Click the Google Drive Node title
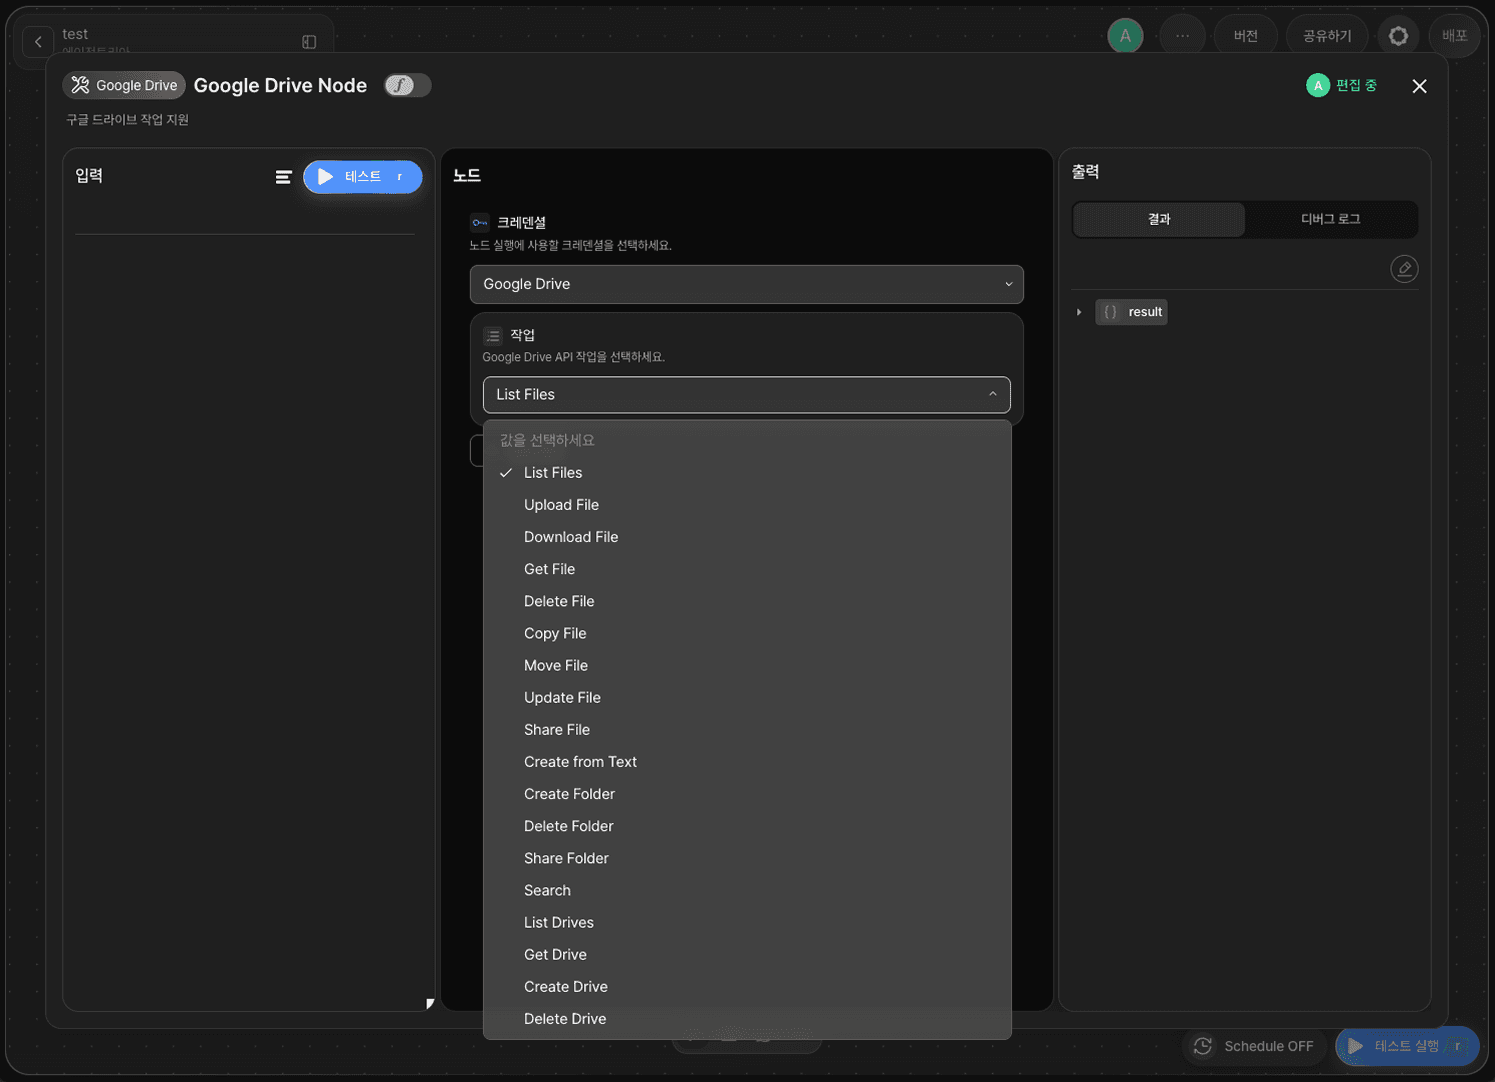The height and width of the screenshot is (1082, 1495). click(x=280, y=85)
